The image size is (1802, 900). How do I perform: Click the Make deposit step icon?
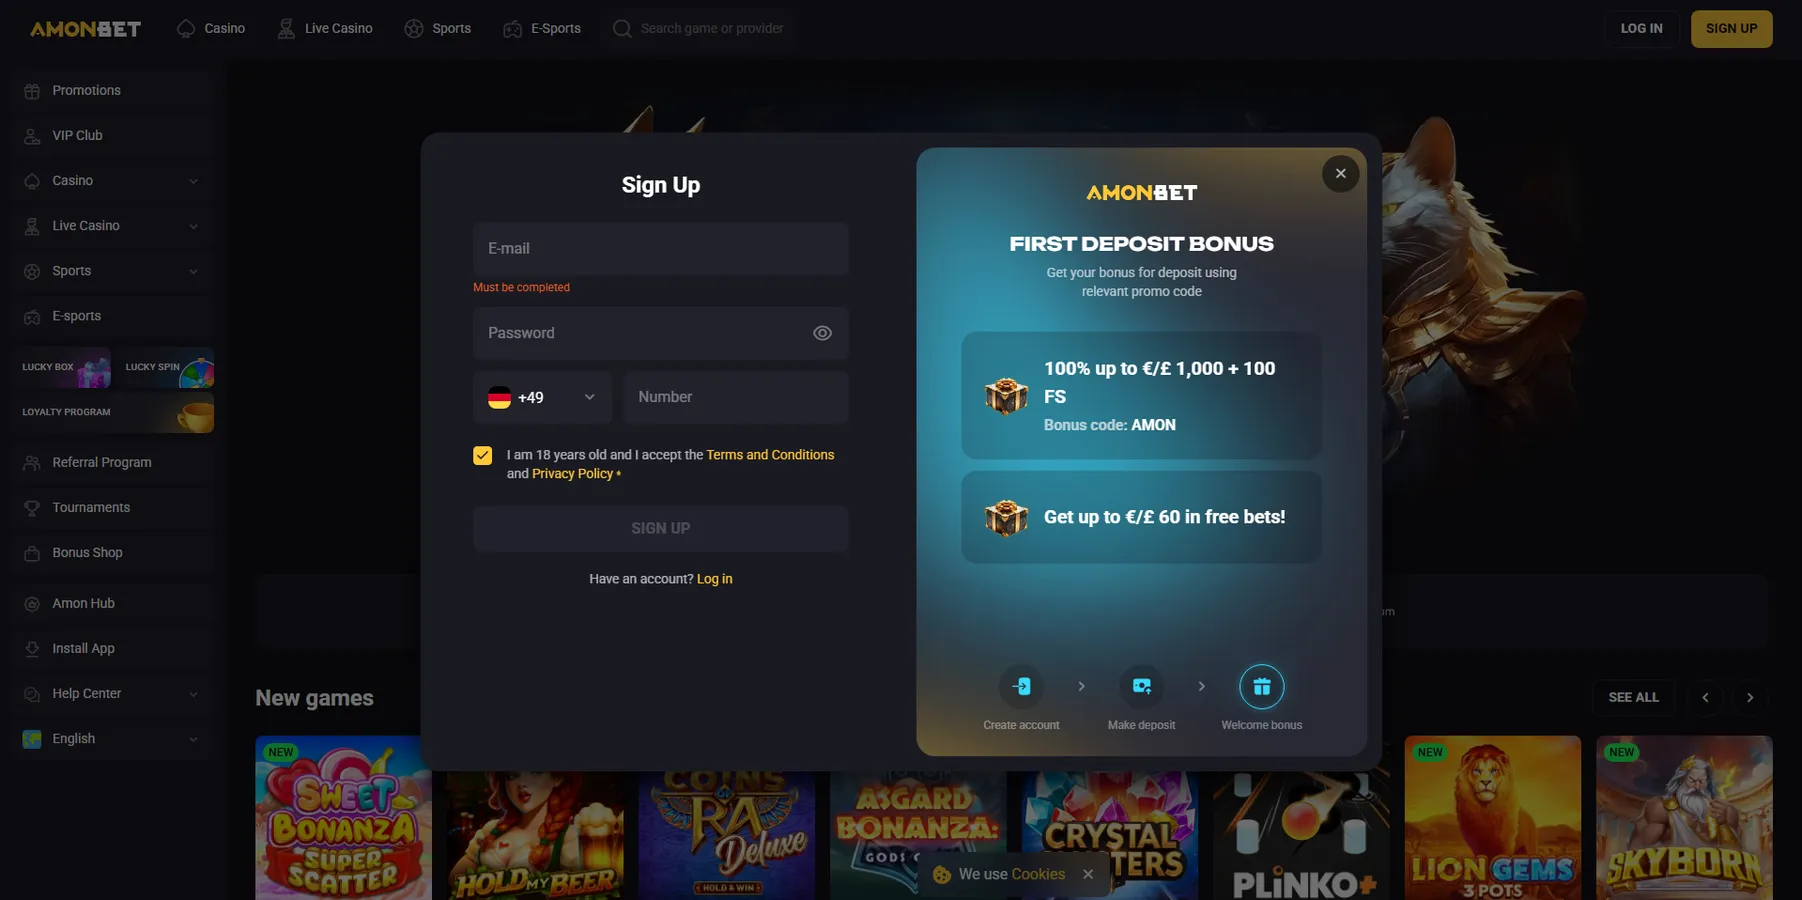(1141, 686)
